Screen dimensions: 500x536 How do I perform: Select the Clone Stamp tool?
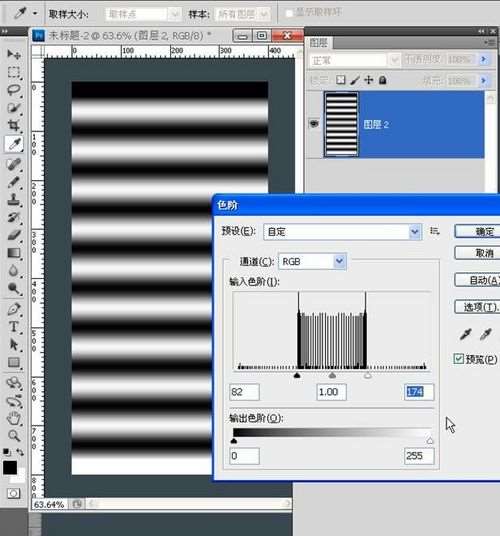(14, 199)
